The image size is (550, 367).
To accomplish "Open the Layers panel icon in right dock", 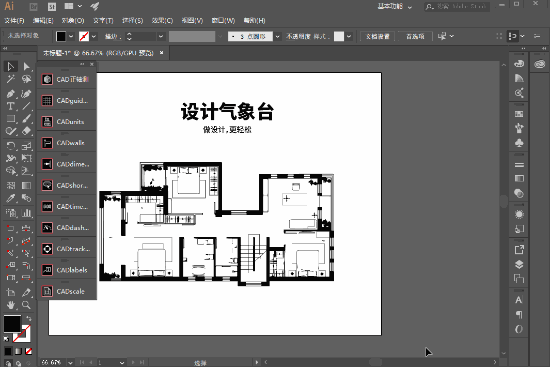I will tap(519, 265).
